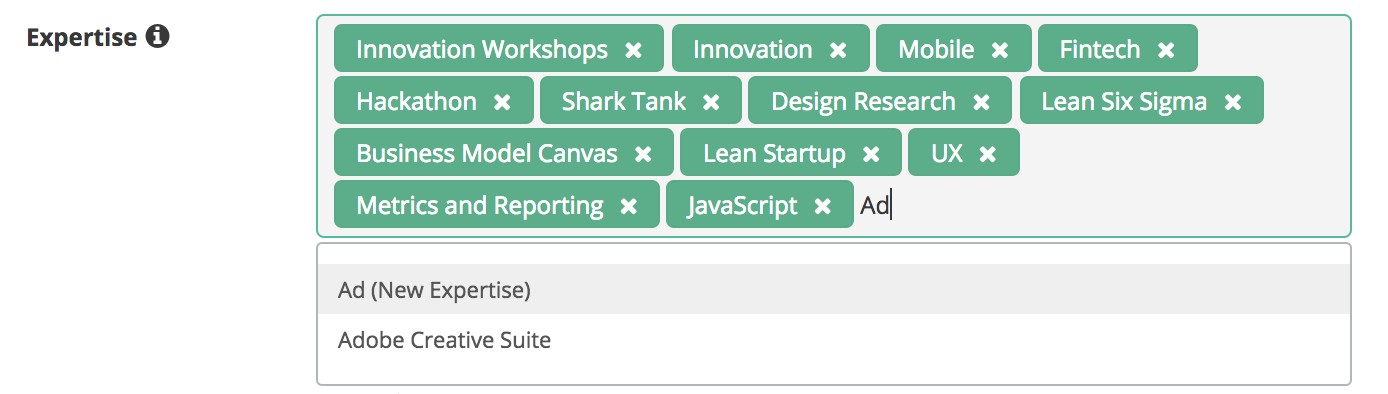
Task: Click the Business Model Canvas tag label
Action: click(x=487, y=153)
